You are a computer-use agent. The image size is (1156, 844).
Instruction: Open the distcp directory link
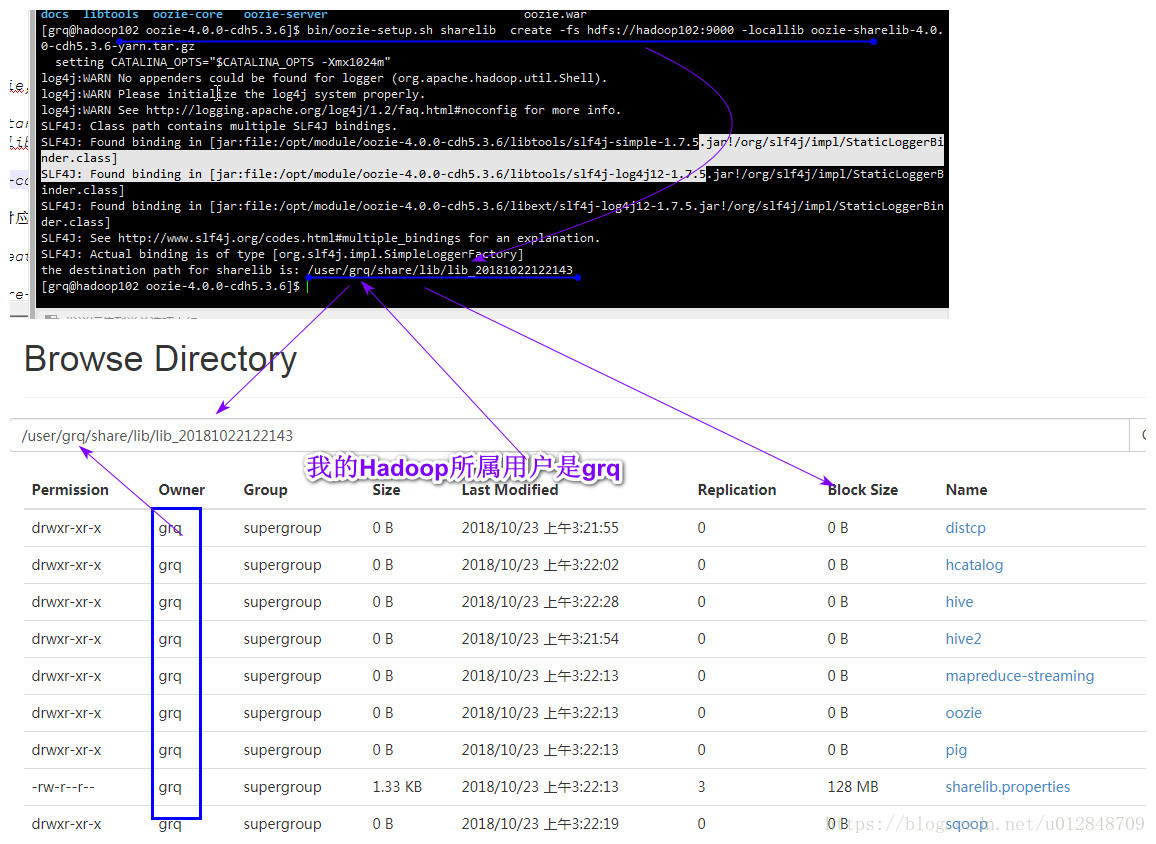pyautogui.click(x=965, y=528)
